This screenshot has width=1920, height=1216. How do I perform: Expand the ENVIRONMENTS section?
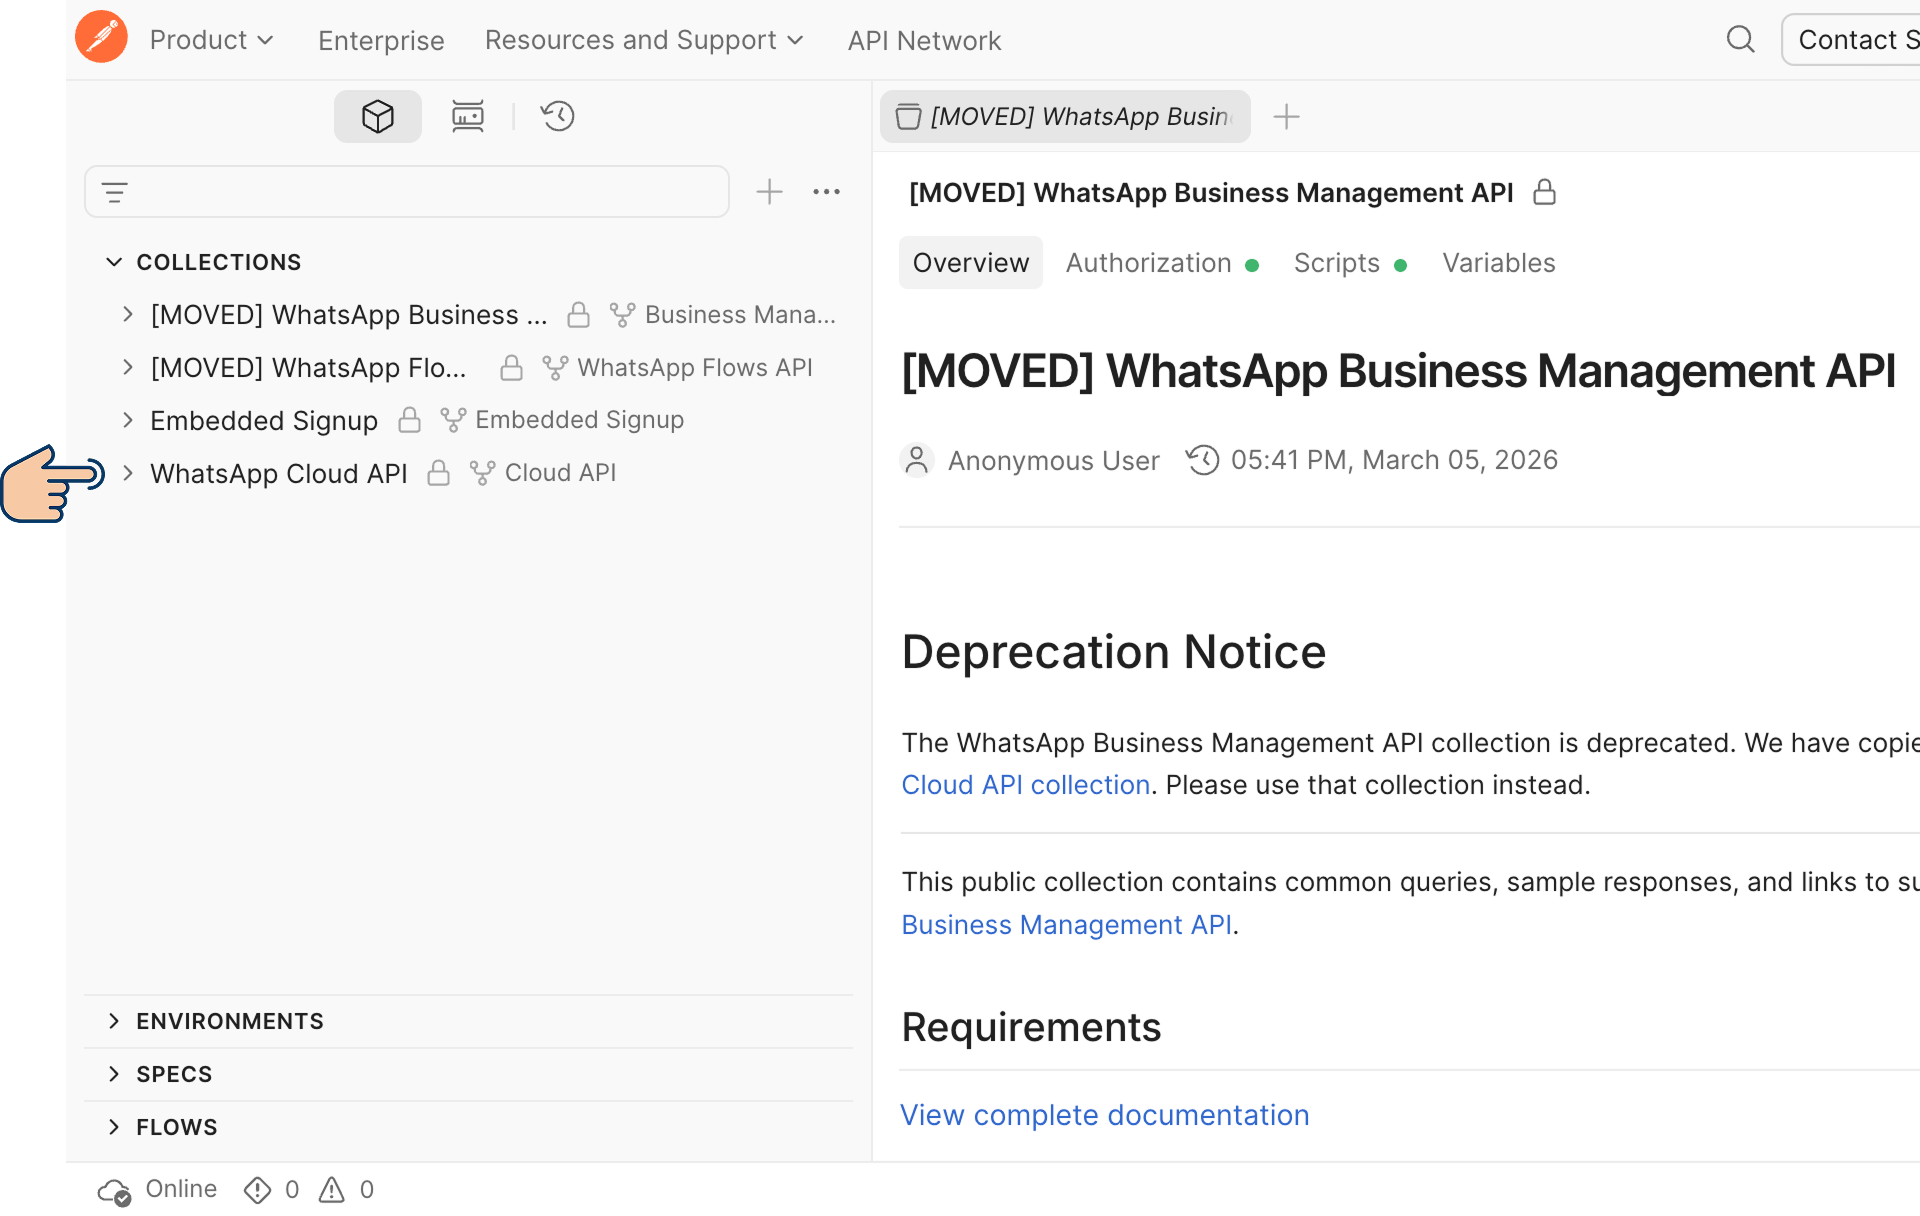(x=114, y=1021)
